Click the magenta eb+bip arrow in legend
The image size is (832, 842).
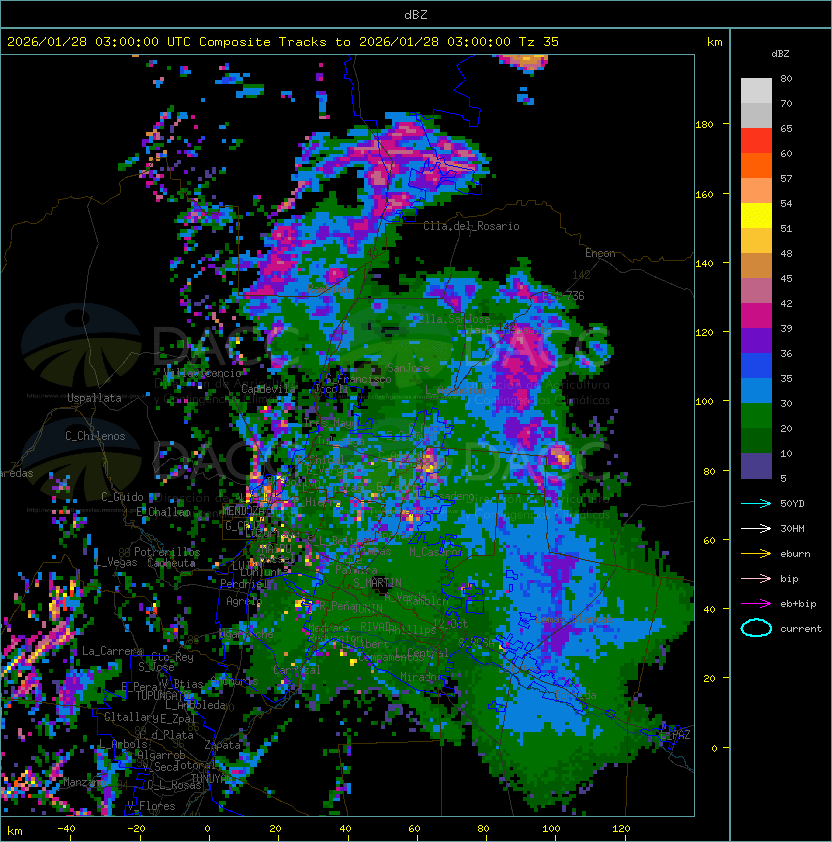(756, 604)
